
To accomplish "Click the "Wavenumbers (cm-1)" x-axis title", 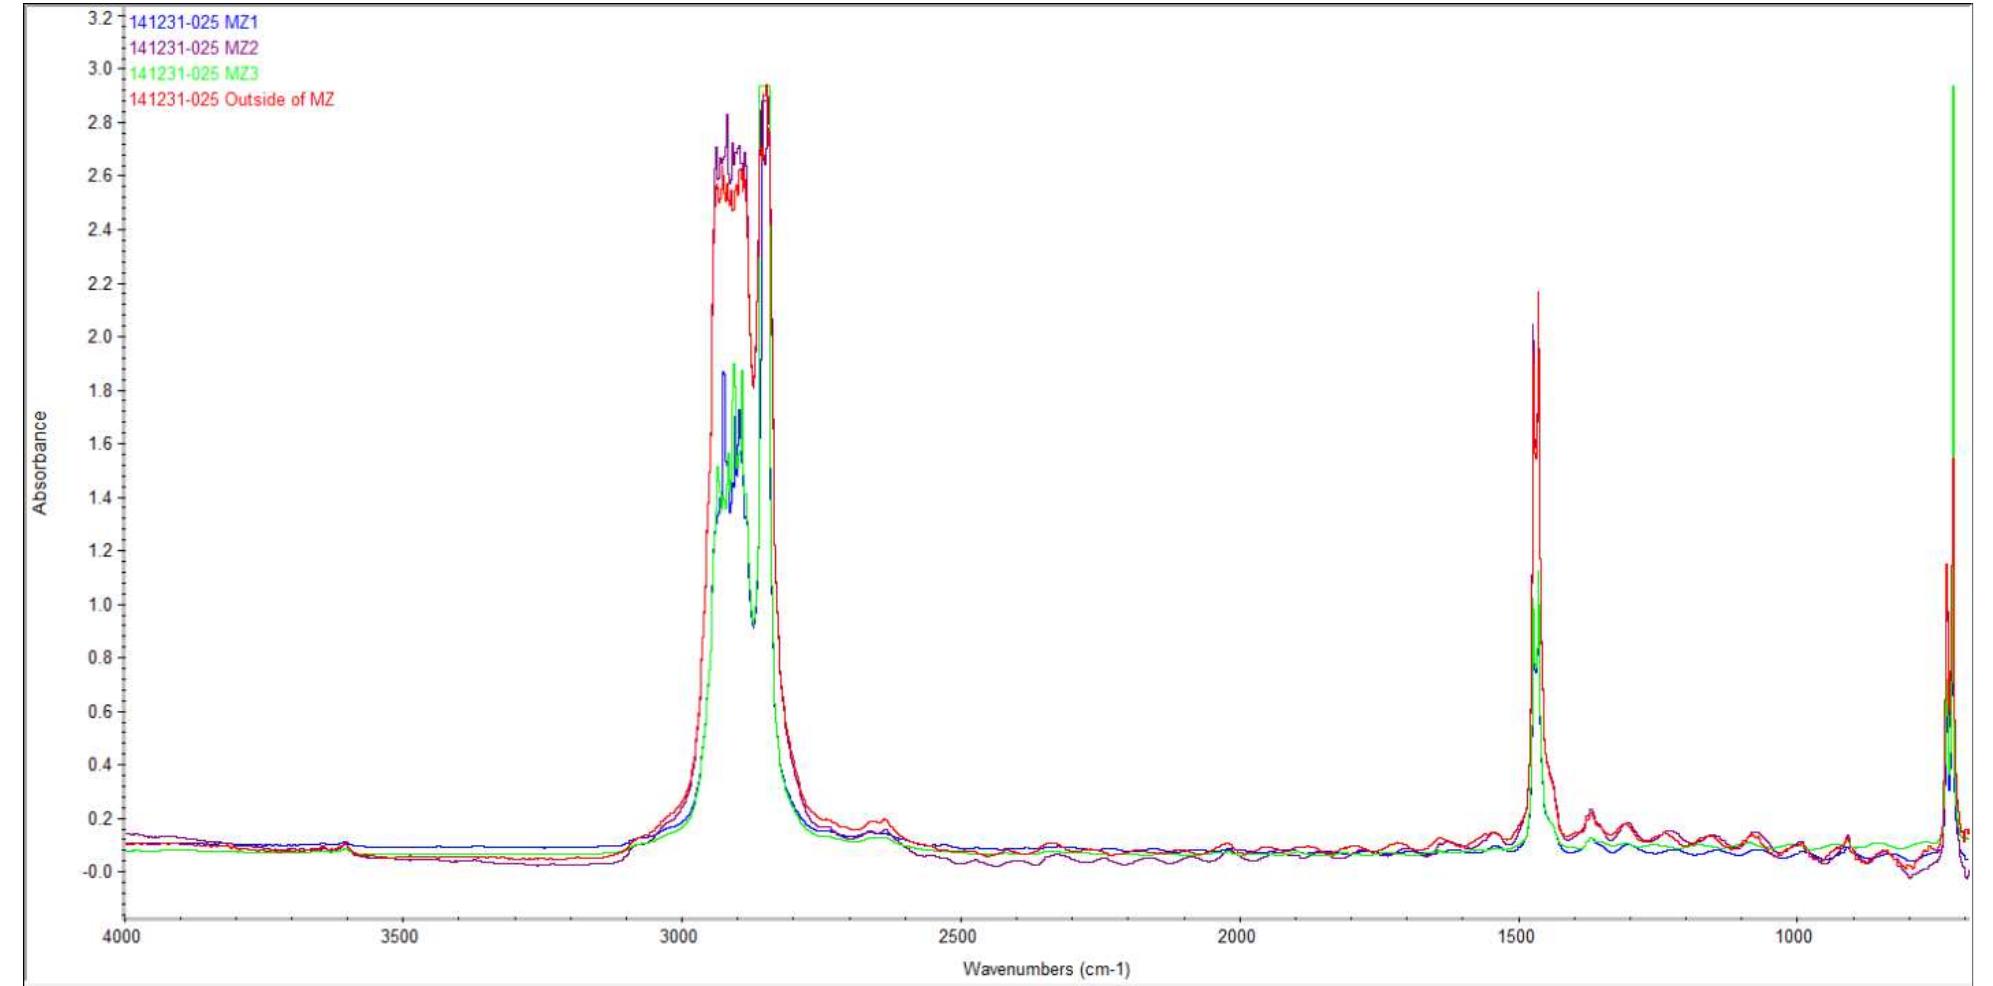I will coord(1046,968).
